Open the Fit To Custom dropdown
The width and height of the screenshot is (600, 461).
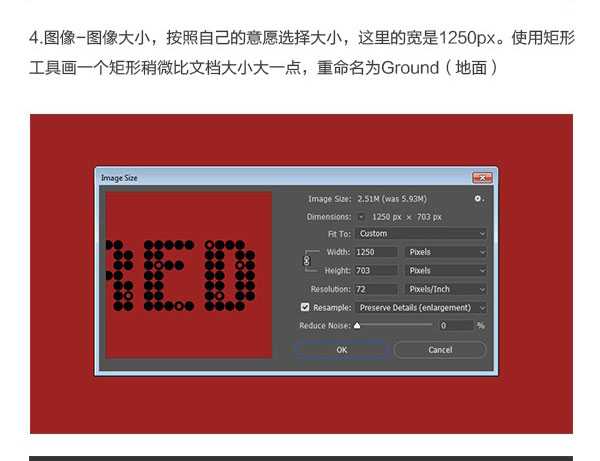coord(421,233)
